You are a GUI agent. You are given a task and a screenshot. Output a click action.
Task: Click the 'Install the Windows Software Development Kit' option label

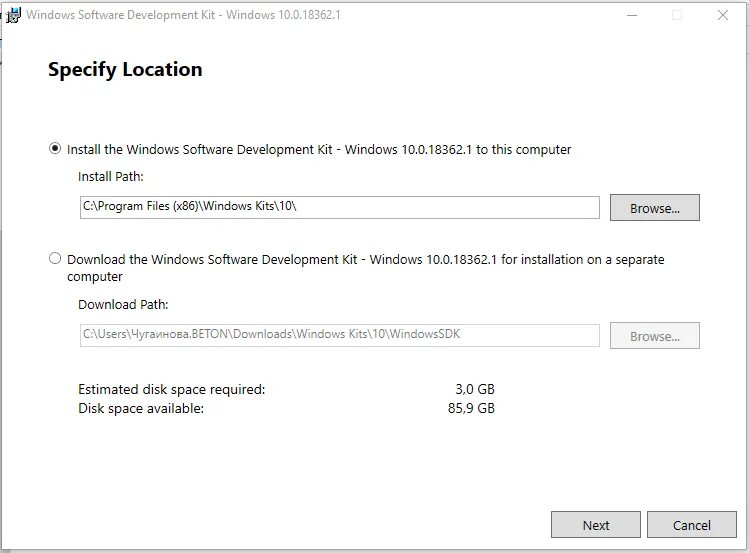(x=319, y=149)
